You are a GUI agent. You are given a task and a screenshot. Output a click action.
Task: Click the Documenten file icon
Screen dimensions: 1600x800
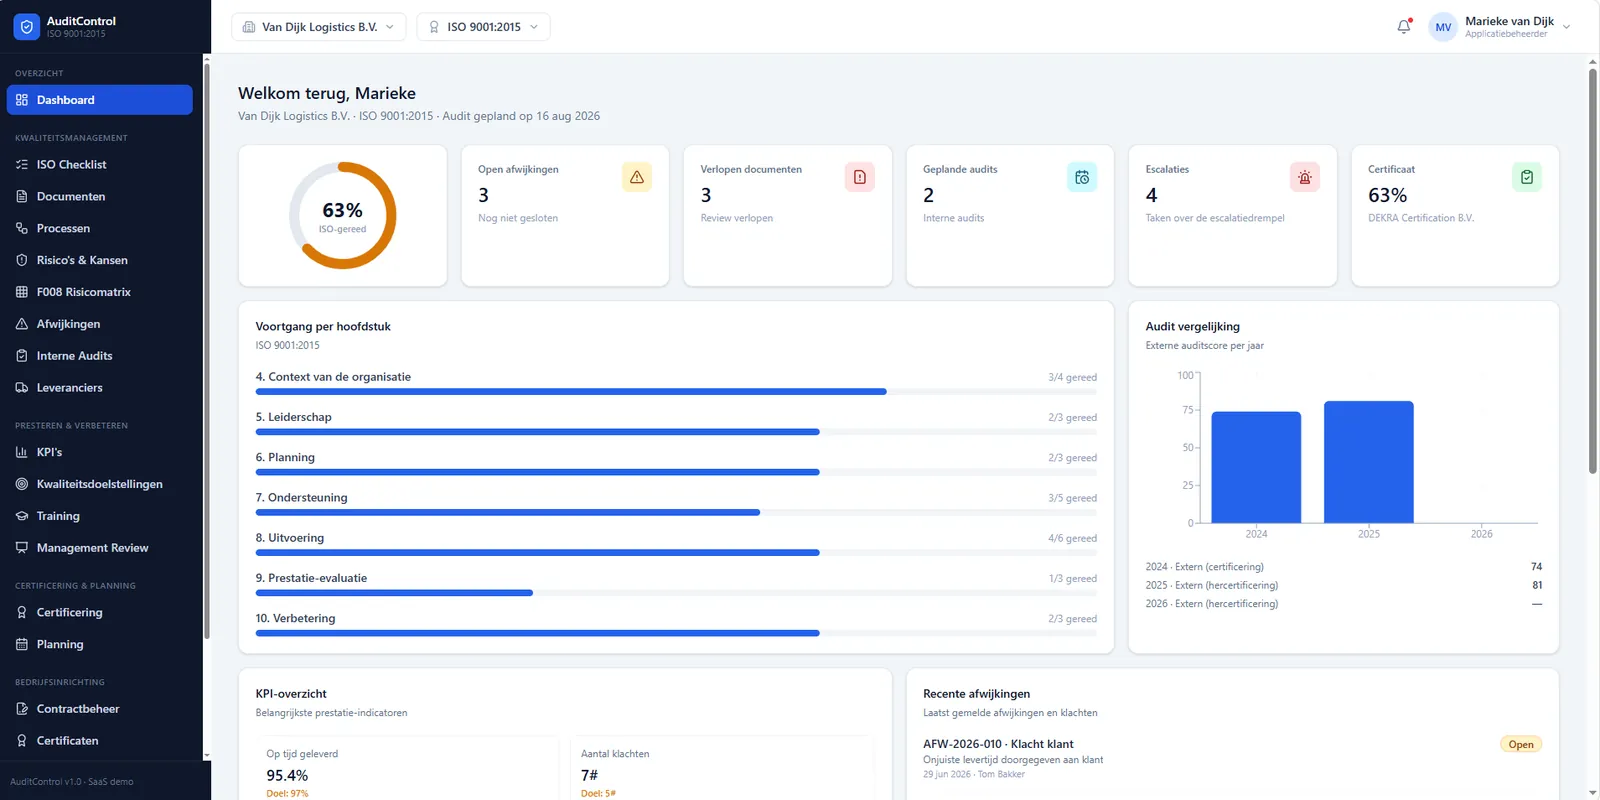[22, 196]
